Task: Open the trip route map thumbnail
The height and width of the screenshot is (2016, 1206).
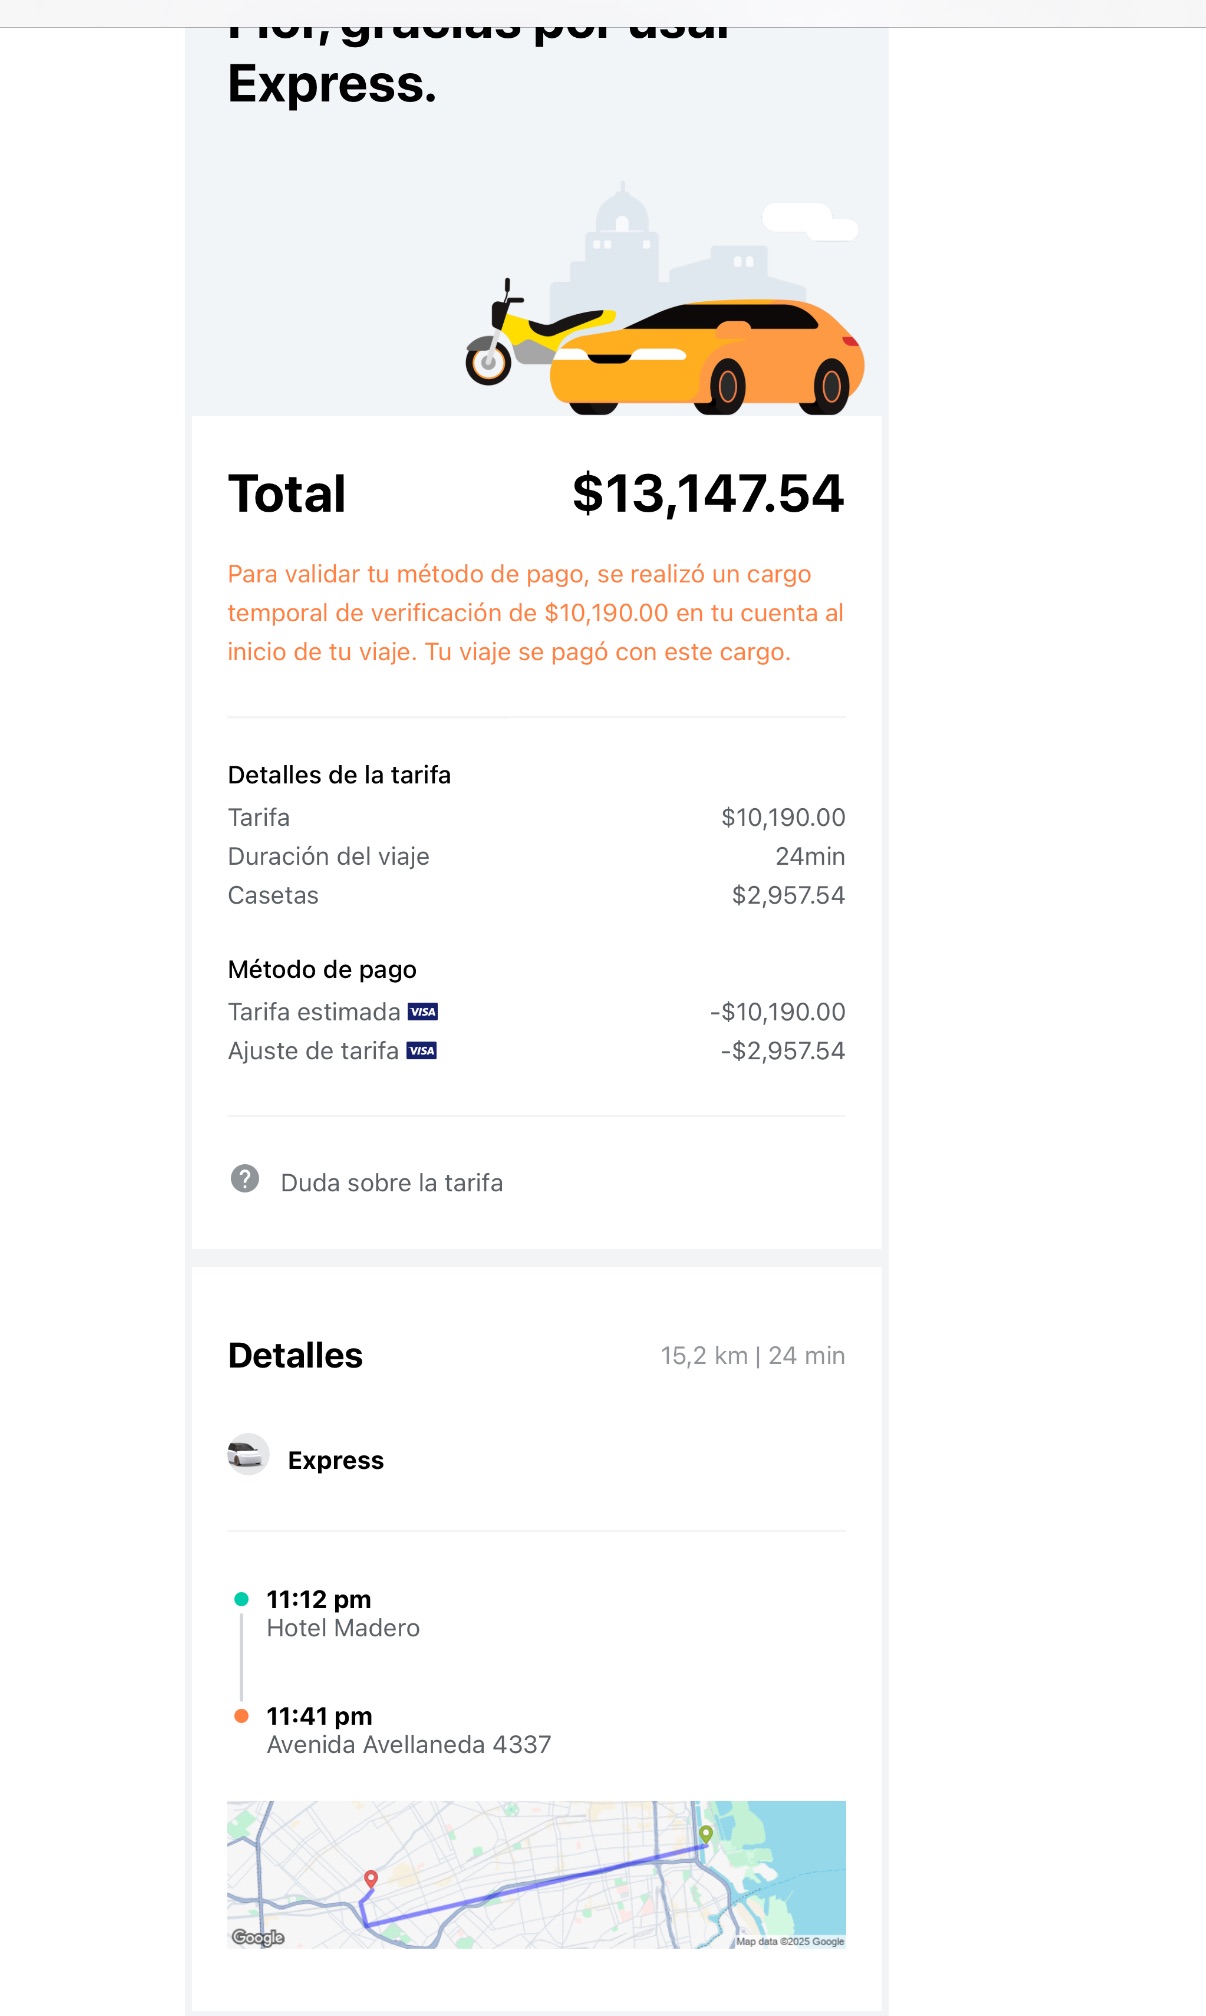Action: pyautogui.click(x=536, y=1874)
